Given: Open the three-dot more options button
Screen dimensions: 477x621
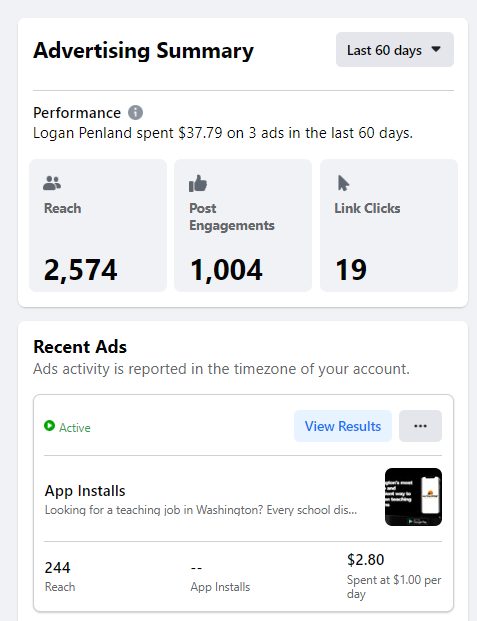Looking at the screenshot, I should [x=420, y=426].
